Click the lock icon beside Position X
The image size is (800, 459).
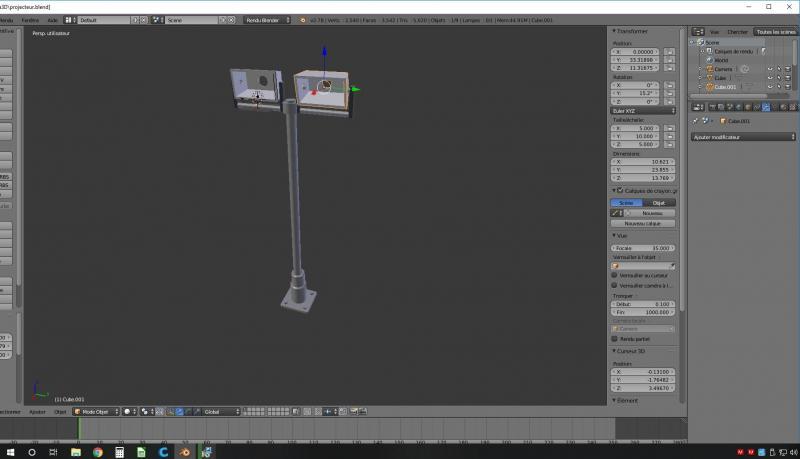[669, 51]
